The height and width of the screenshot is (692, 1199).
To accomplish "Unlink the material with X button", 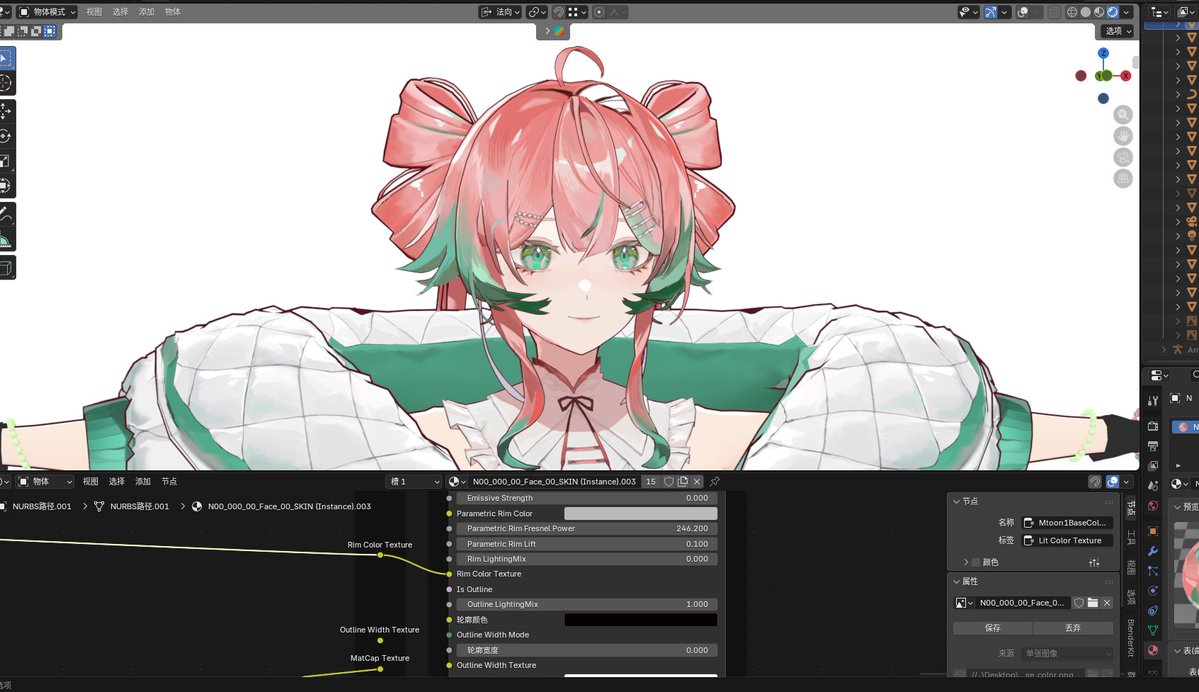I will [x=697, y=482].
